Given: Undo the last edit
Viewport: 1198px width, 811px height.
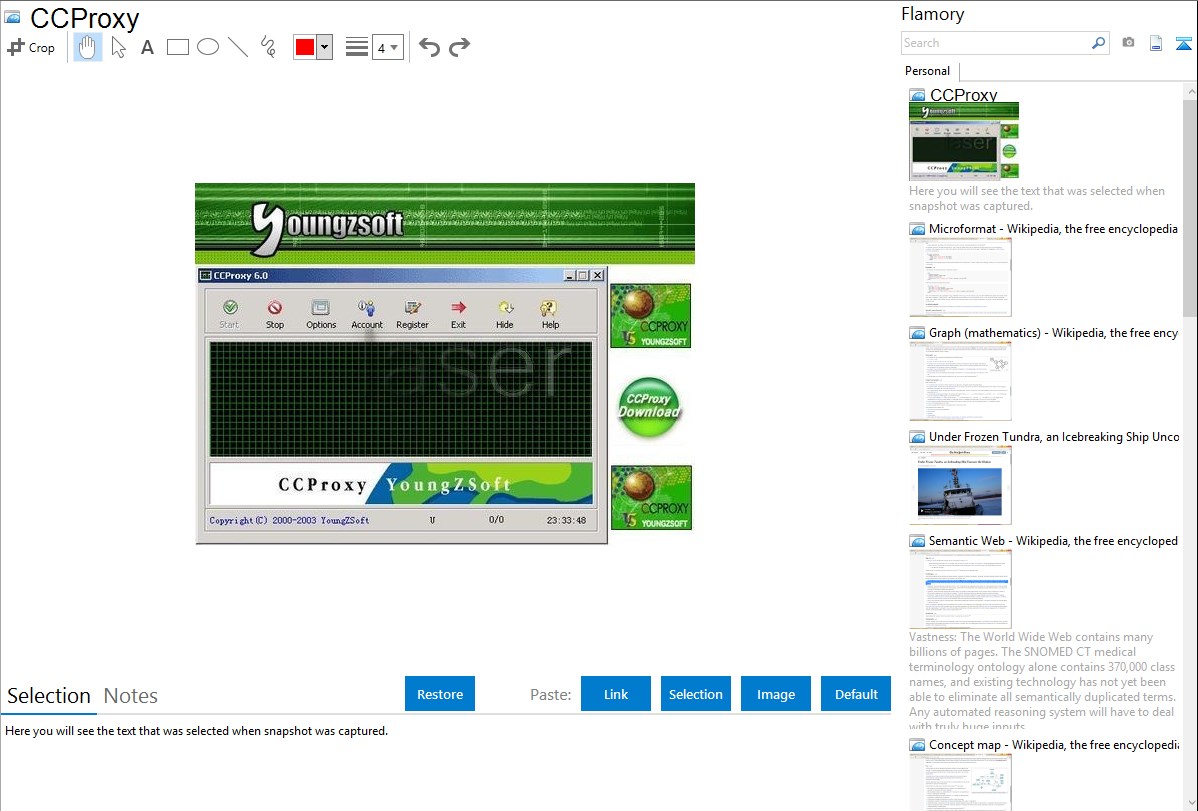Looking at the screenshot, I should 429,47.
